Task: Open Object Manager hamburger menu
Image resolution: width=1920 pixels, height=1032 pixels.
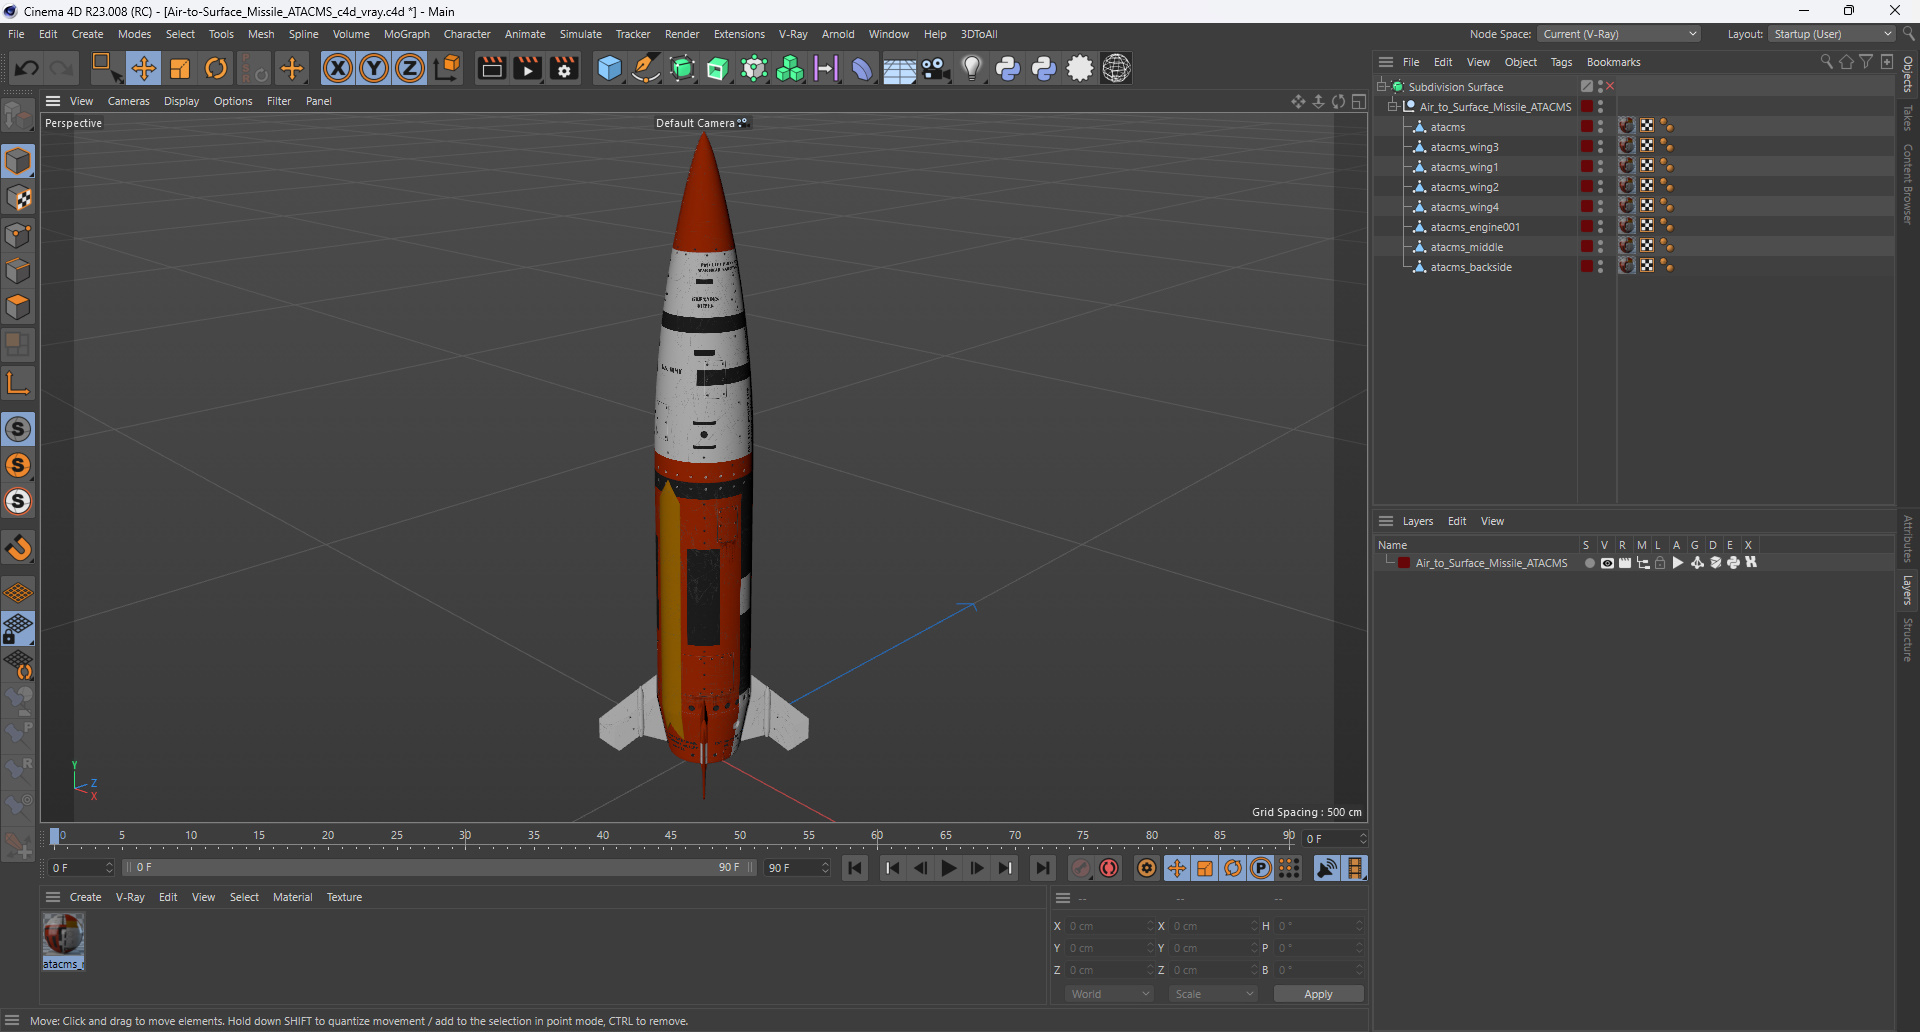Action: point(1386,62)
